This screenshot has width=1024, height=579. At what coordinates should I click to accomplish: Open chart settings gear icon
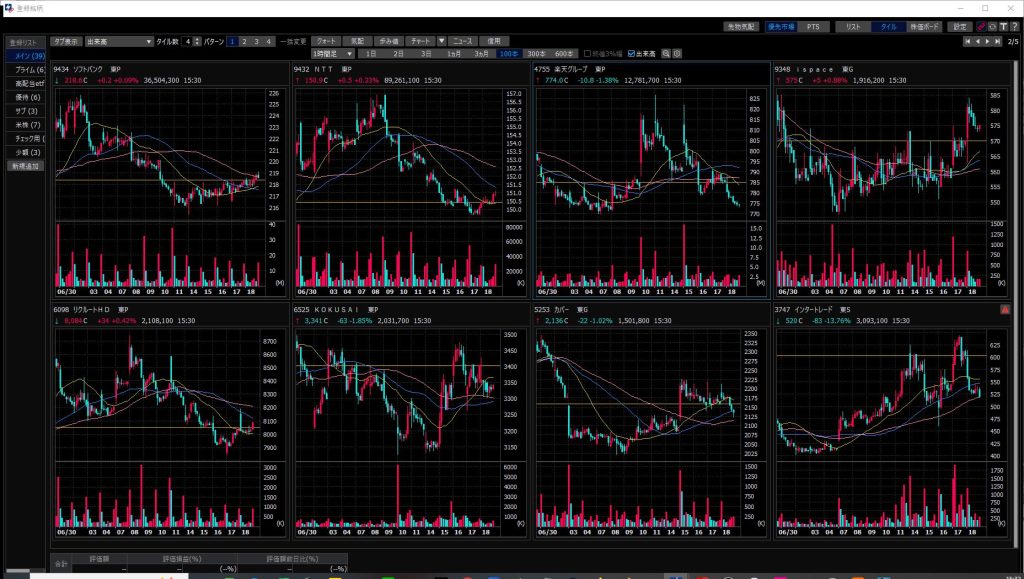pos(677,53)
